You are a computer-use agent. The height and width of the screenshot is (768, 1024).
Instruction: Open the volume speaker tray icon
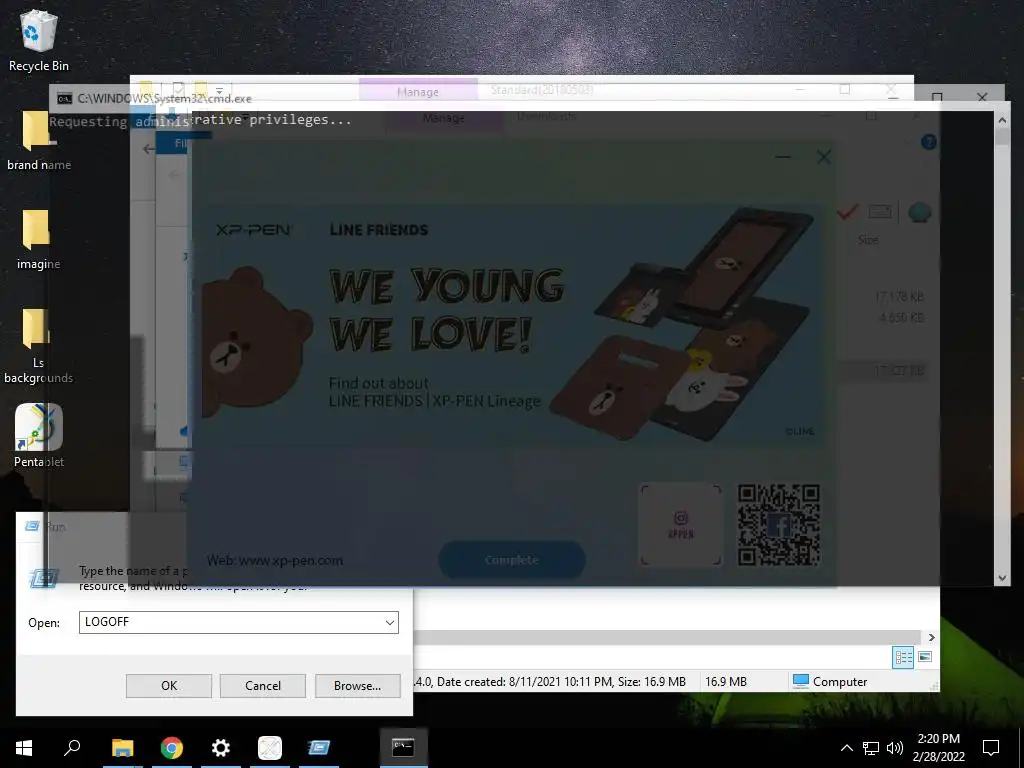(895, 748)
